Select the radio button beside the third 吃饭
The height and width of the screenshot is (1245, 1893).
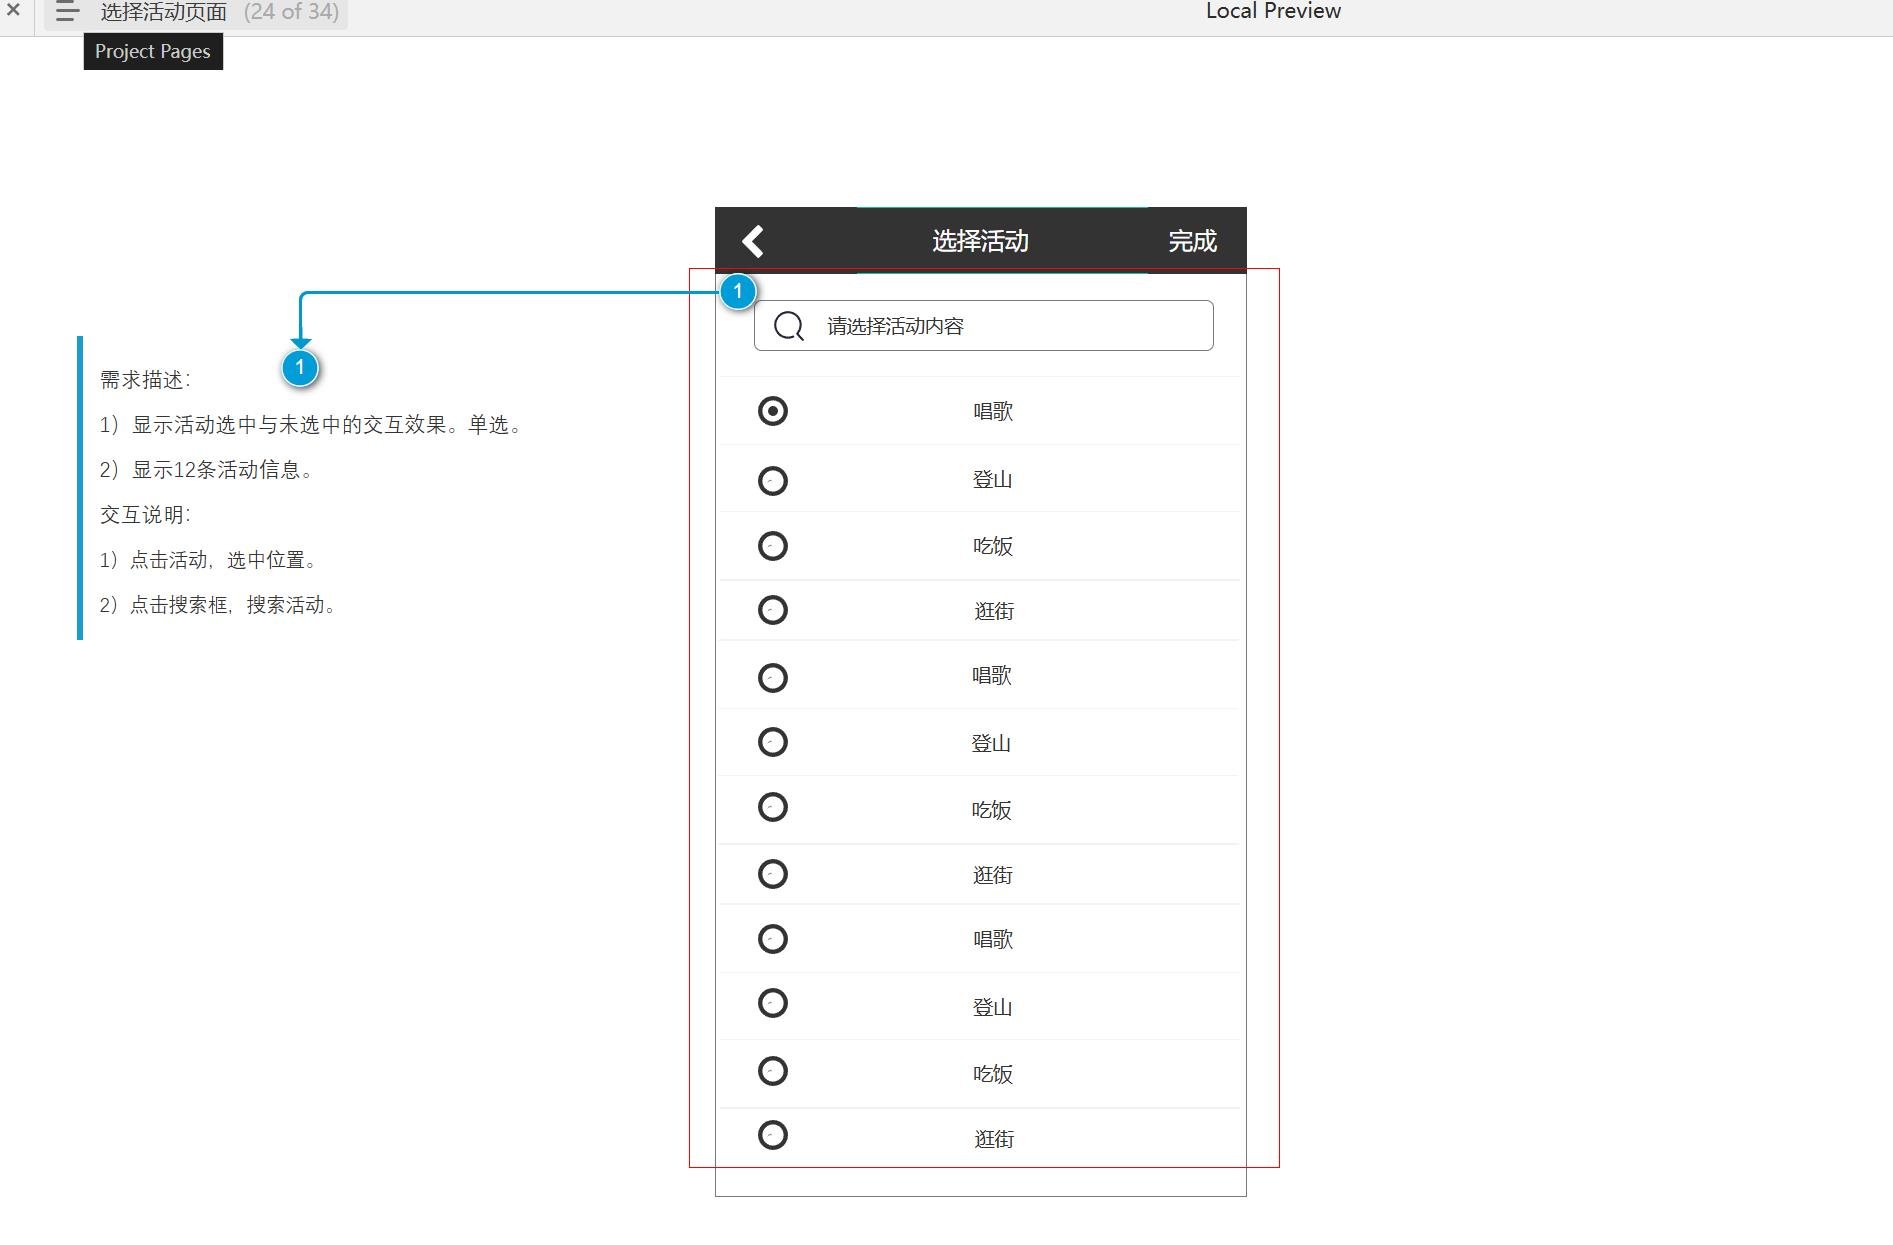tap(773, 1071)
